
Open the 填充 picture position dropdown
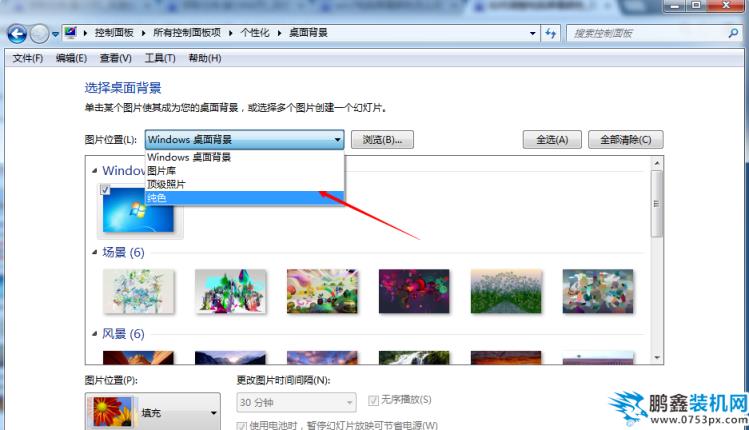click(x=153, y=412)
